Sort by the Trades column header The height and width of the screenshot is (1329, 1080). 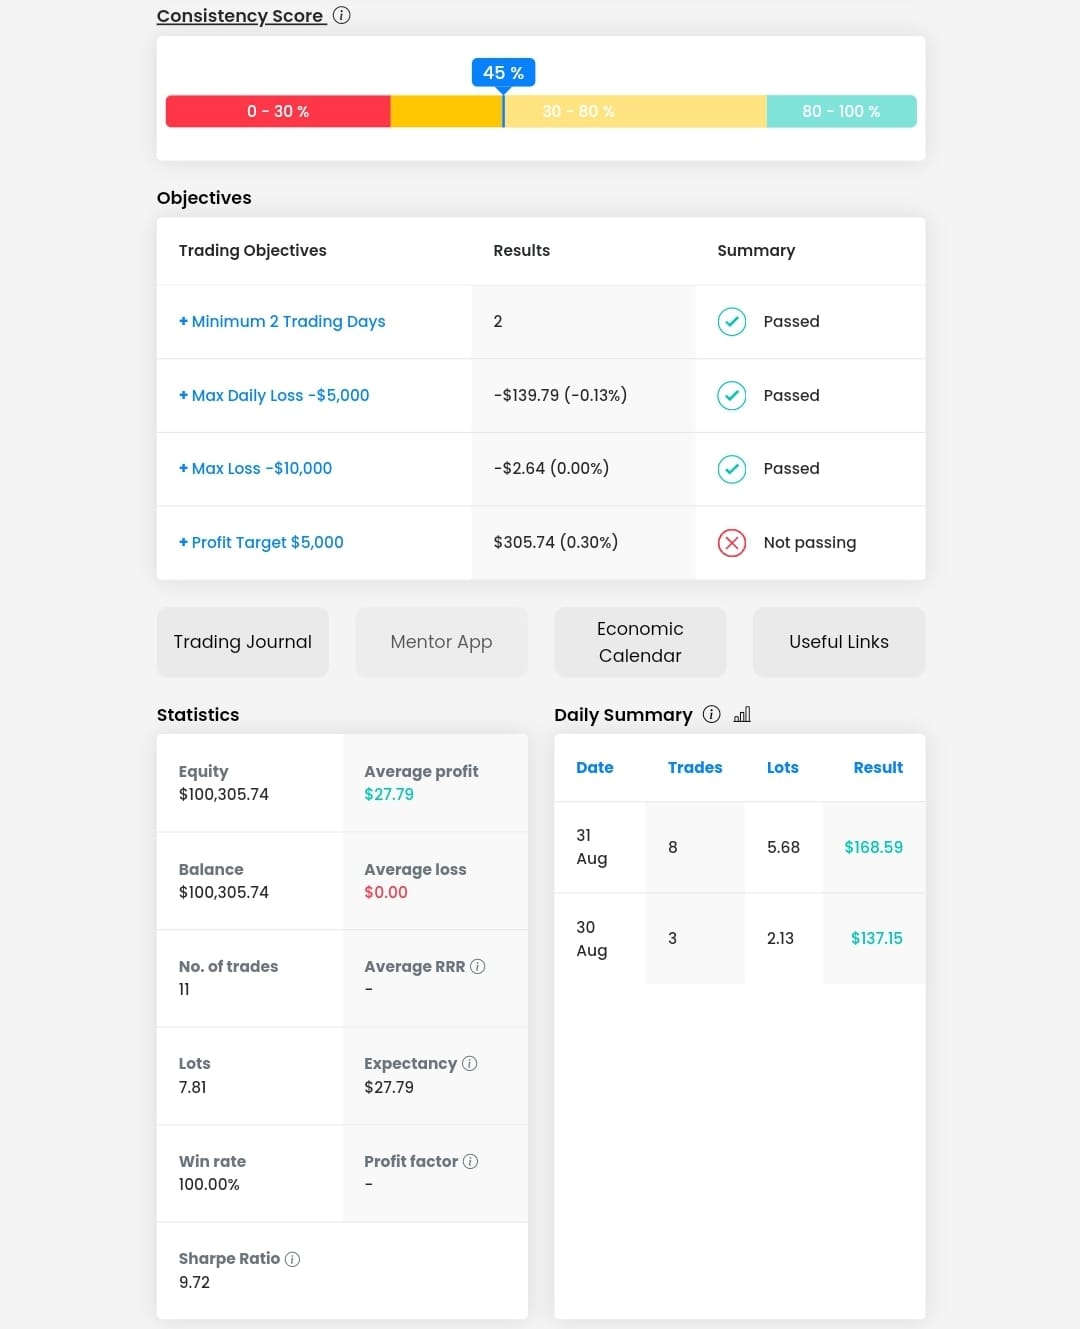tap(695, 767)
